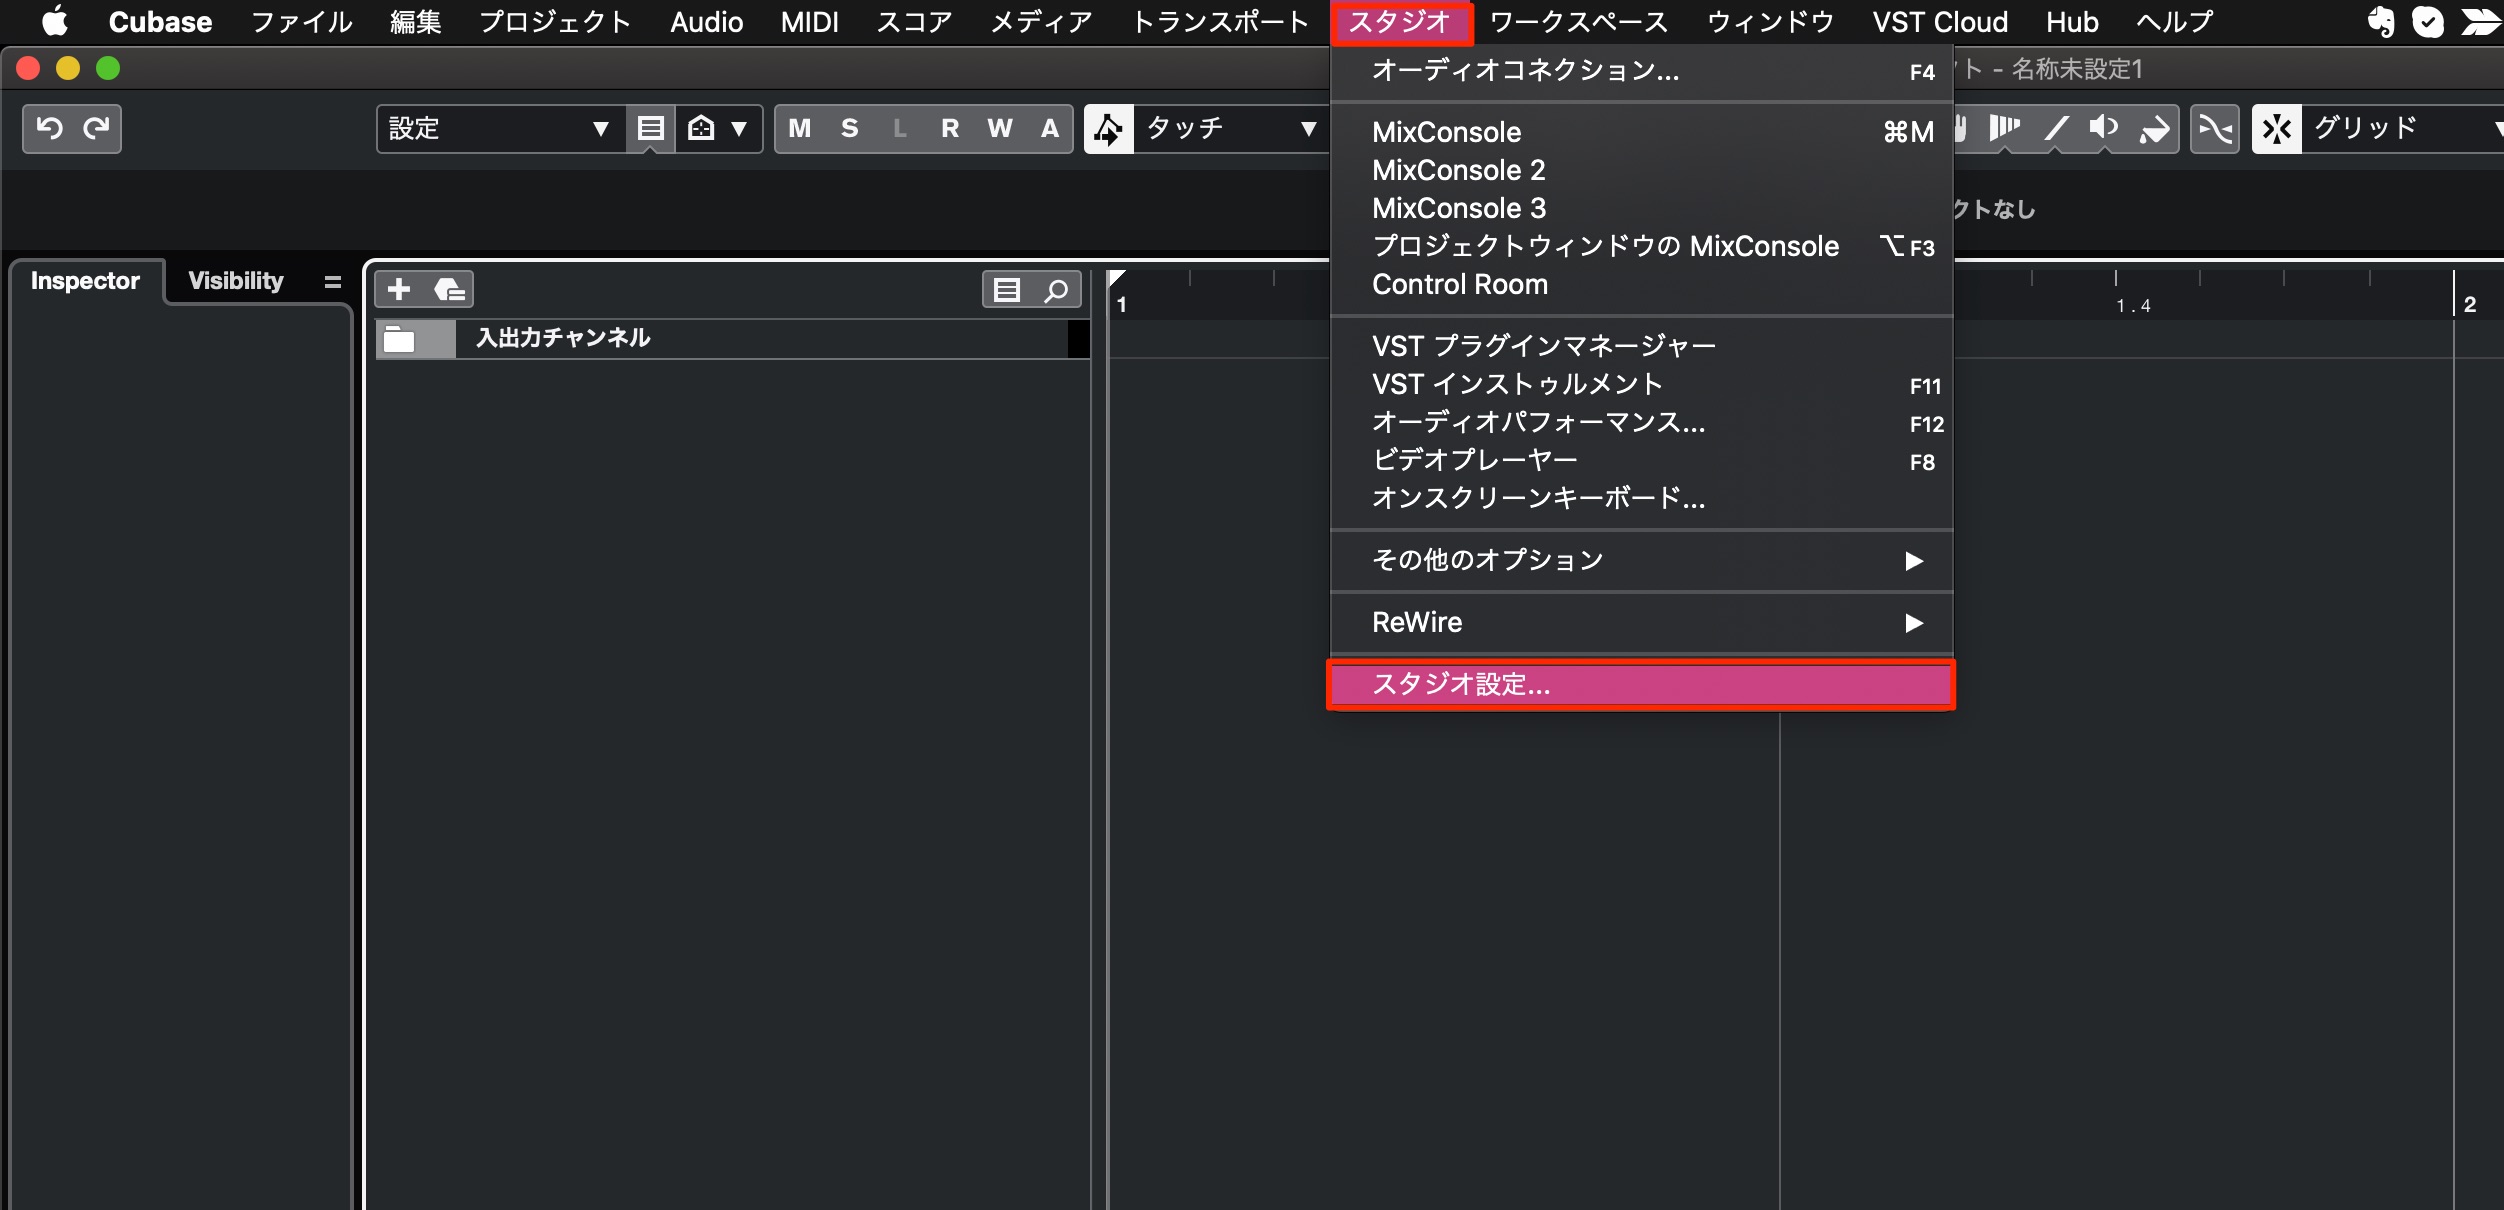Choose VST プラグインマネージャー menu item
The height and width of the screenshot is (1210, 2504).
[x=1642, y=346]
